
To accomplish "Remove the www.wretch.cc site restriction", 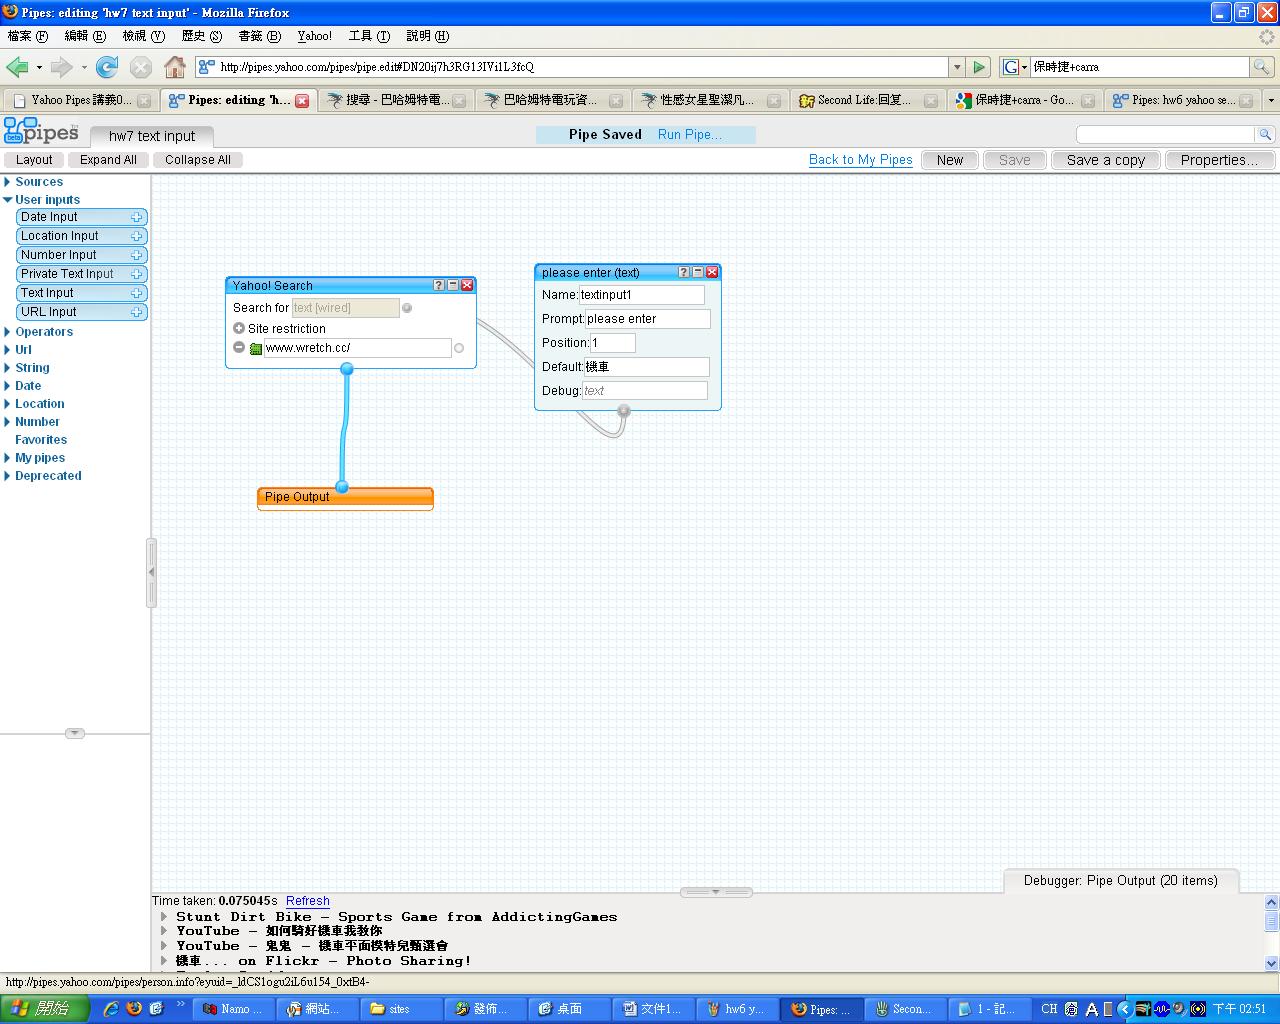I will (x=239, y=347).
